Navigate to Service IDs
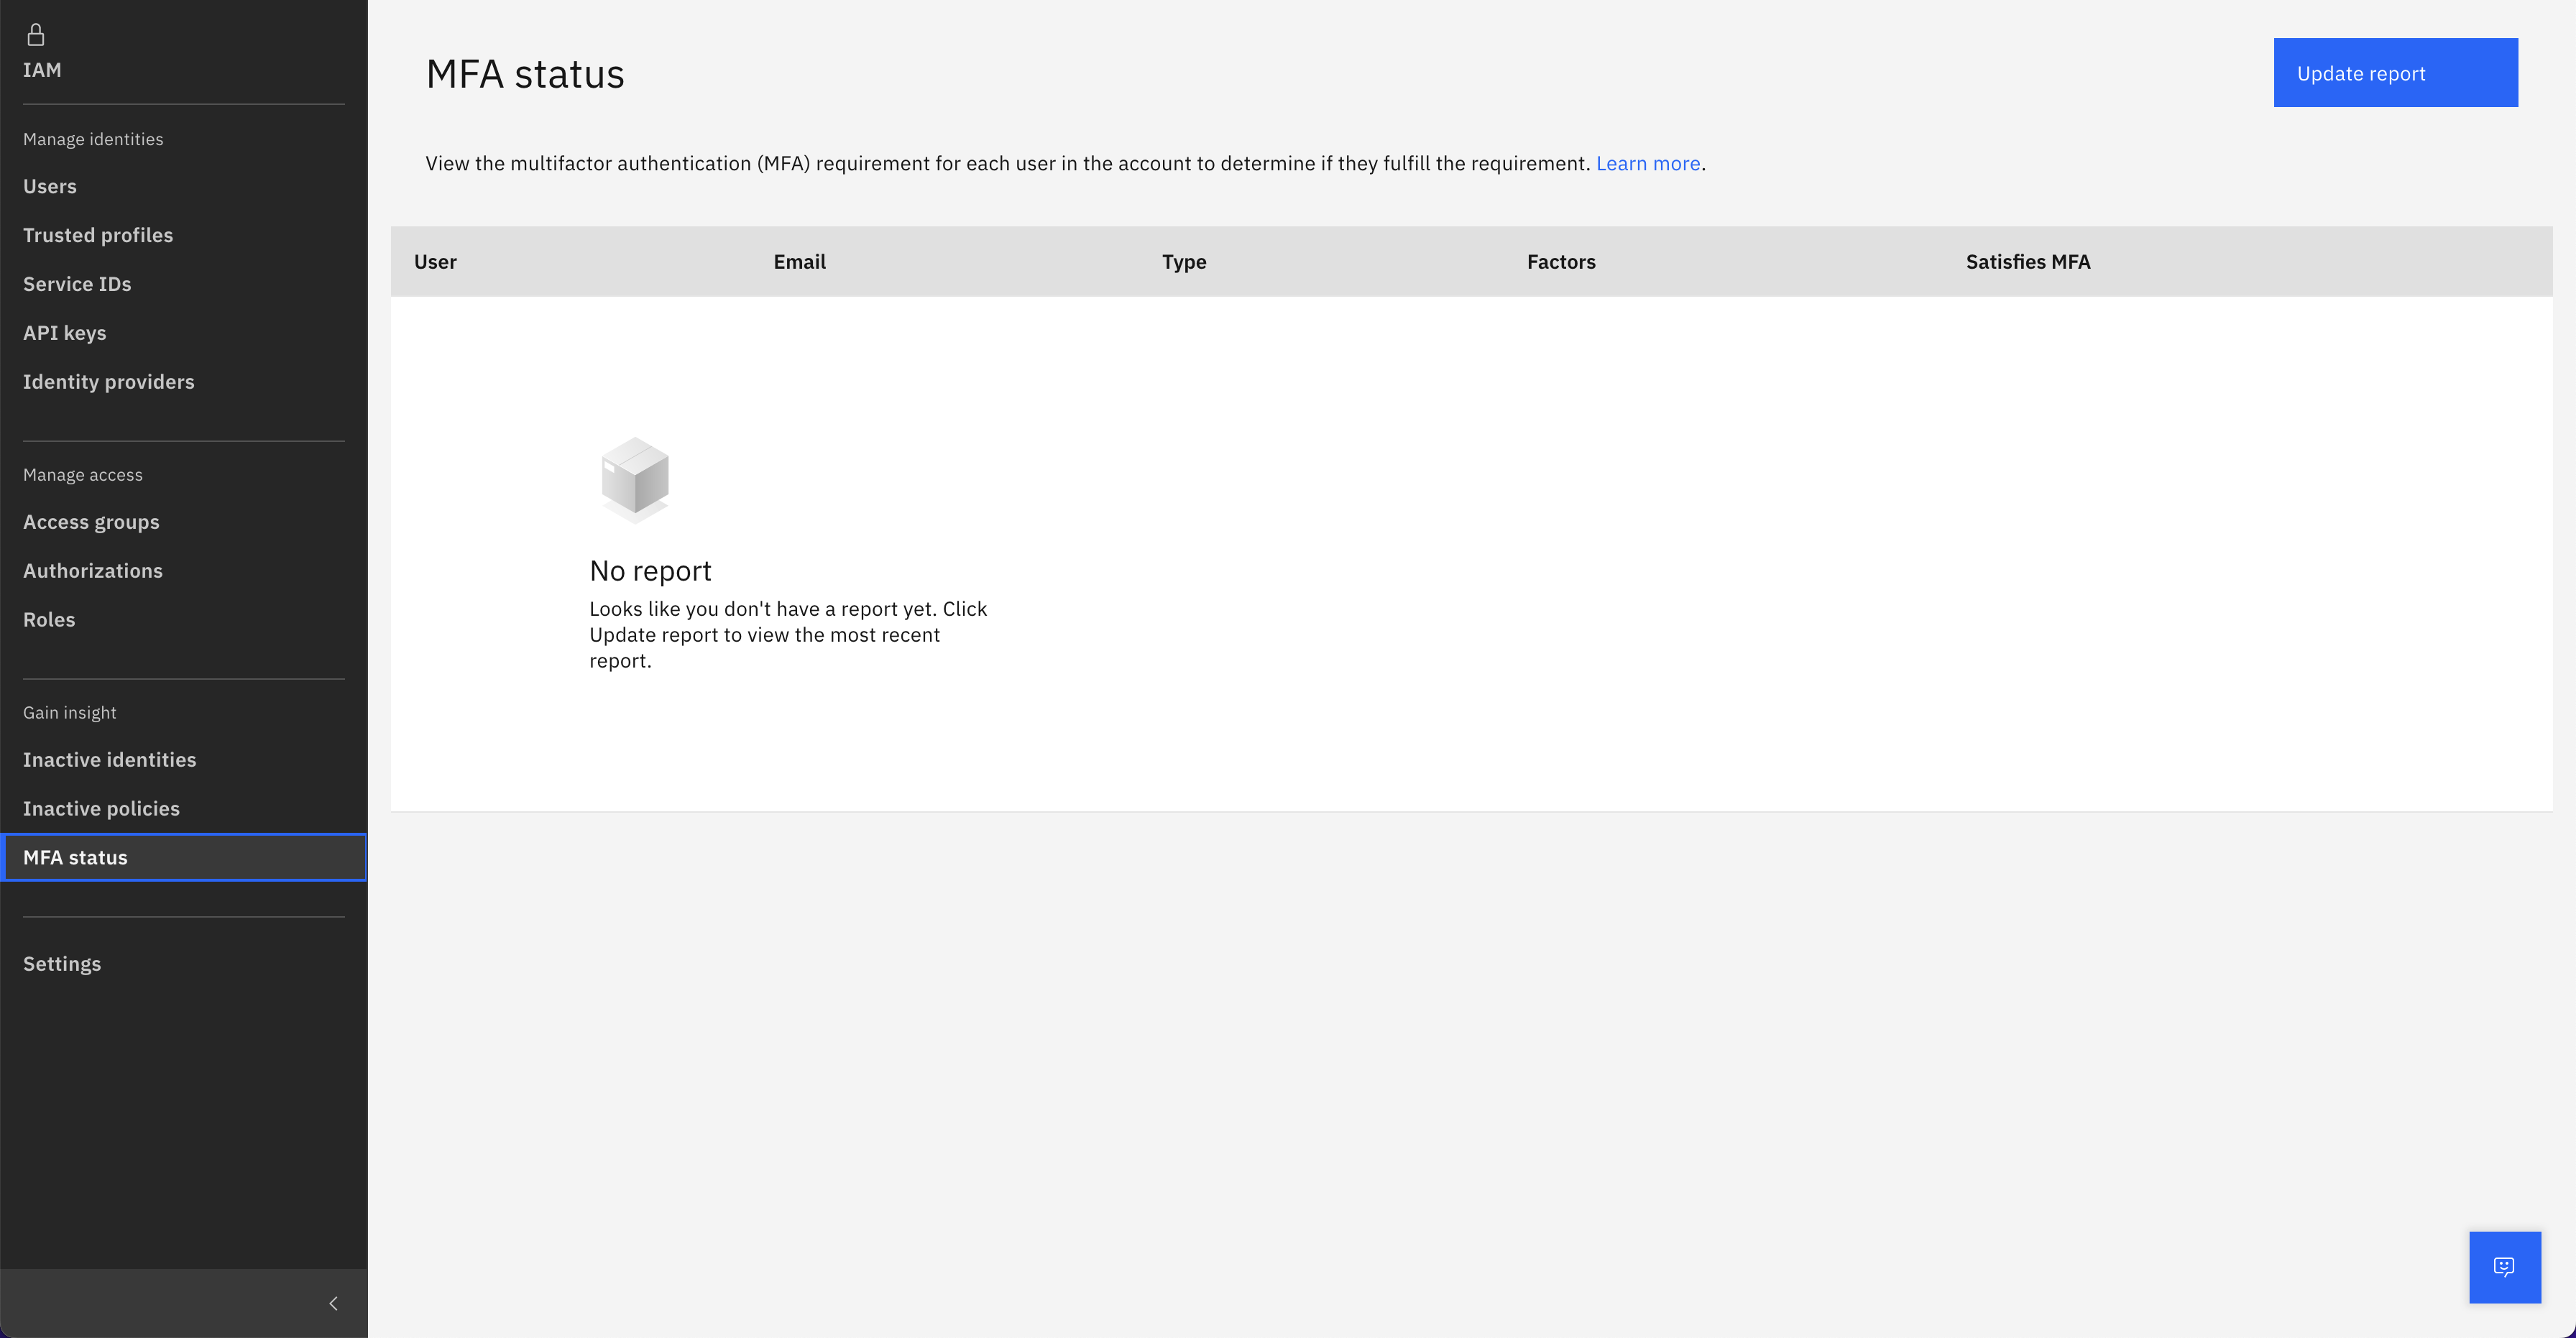Screen dimensions: 2576x1338 pos(77,283)
